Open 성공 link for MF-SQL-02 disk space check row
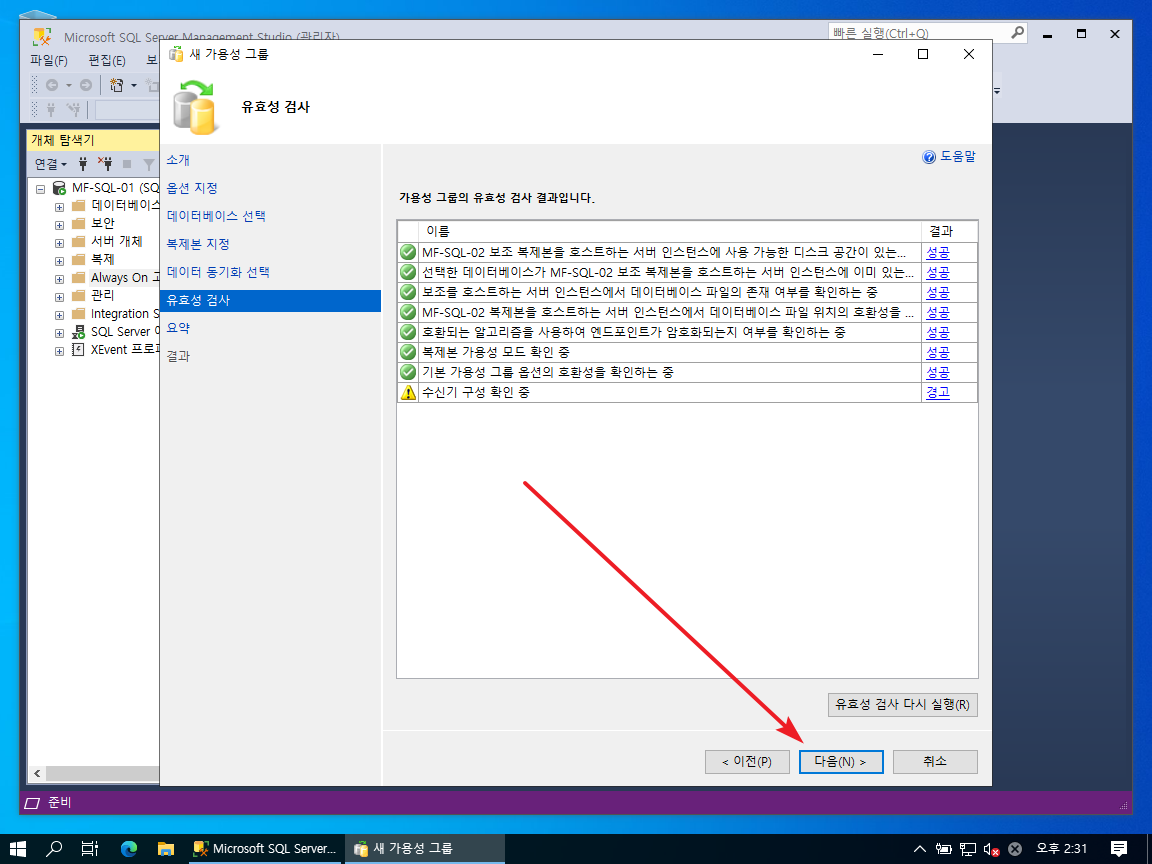 (x=937, y=252)
